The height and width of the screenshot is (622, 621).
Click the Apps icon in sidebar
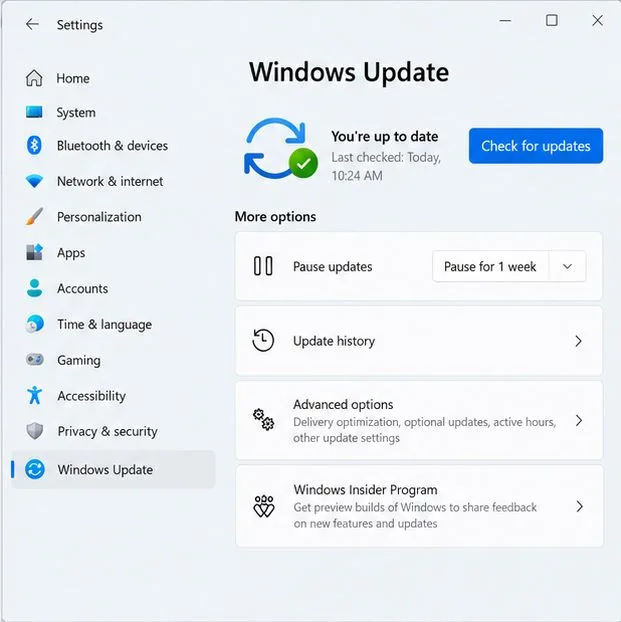coord(35,252)
